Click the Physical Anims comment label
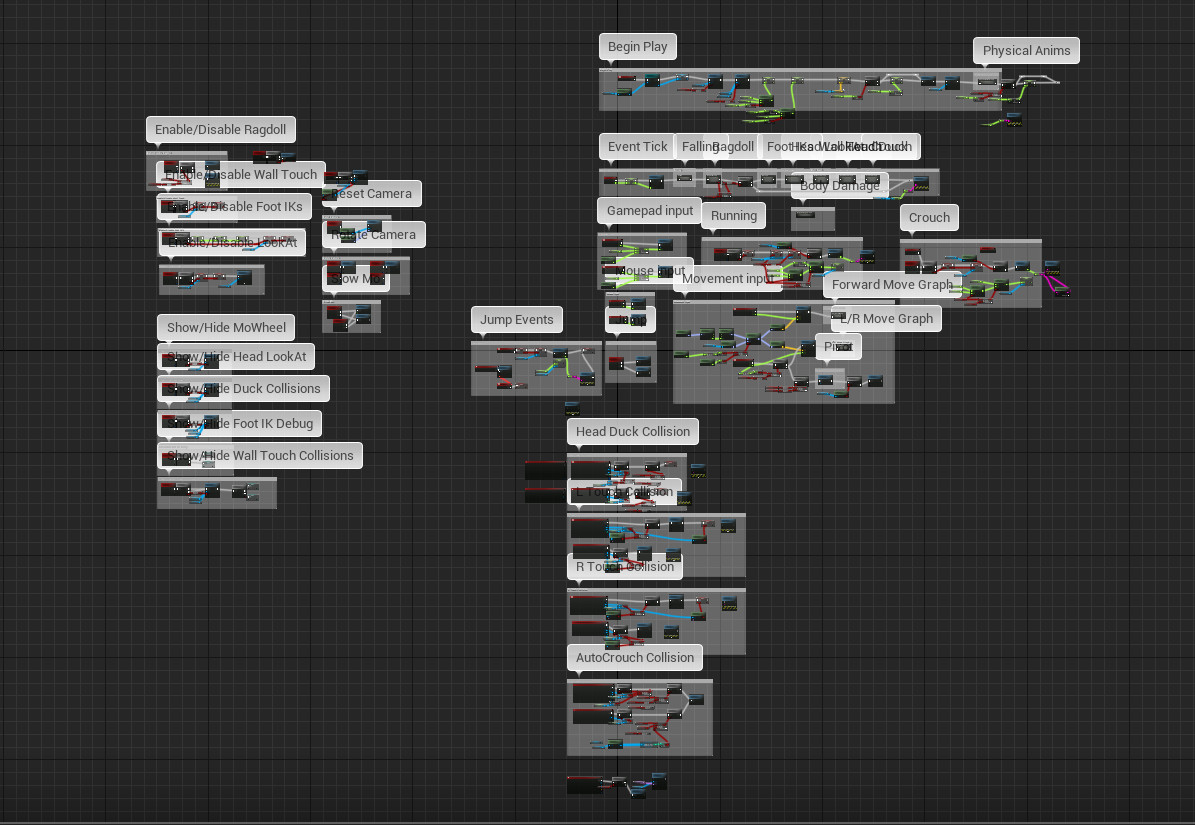Viewport: 1195px width, 825px height. [1026, 50]
